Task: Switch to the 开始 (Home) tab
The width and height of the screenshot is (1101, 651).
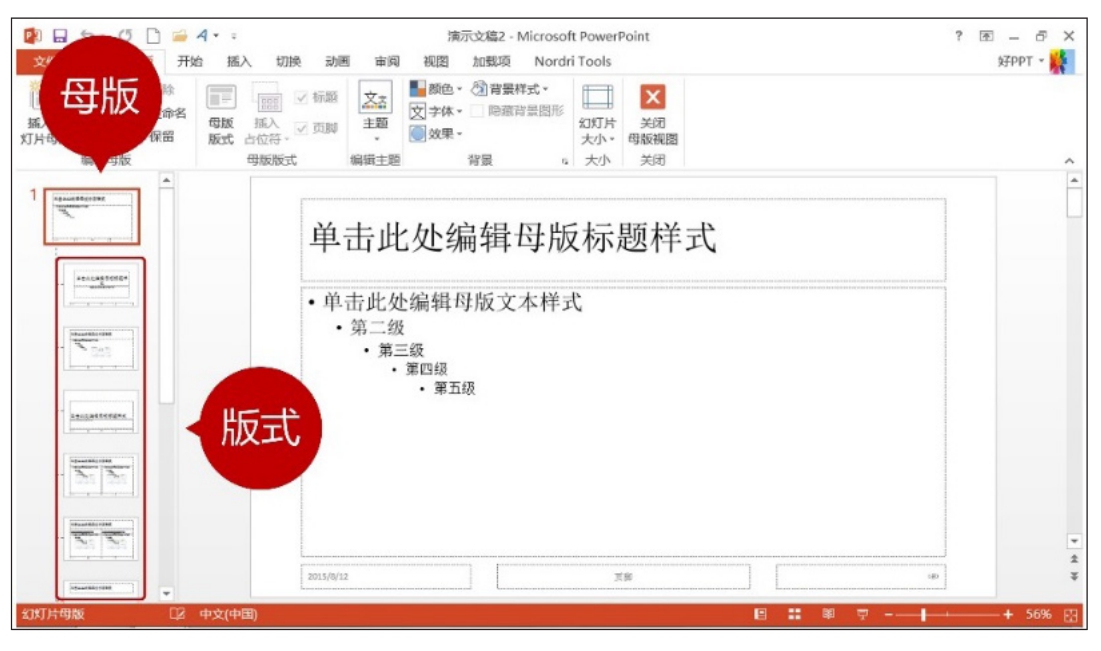Action: pyautogui.click(x=190, y=61)
